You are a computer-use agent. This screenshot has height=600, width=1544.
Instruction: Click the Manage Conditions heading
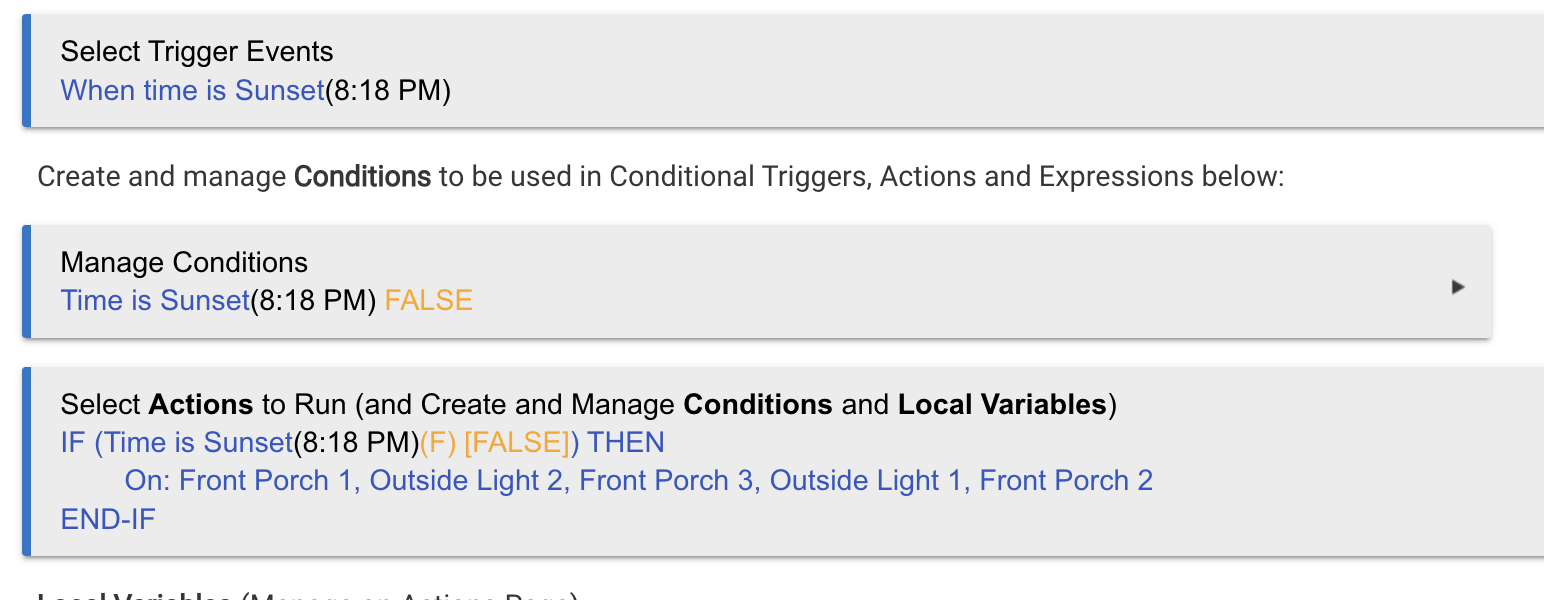tap(184, 263)
